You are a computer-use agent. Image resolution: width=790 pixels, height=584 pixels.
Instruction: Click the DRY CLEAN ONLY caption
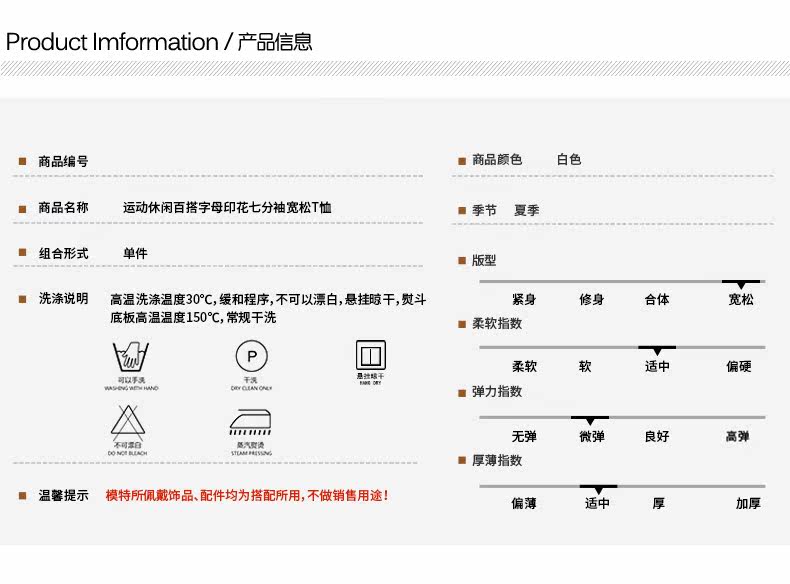click(251, 388)
